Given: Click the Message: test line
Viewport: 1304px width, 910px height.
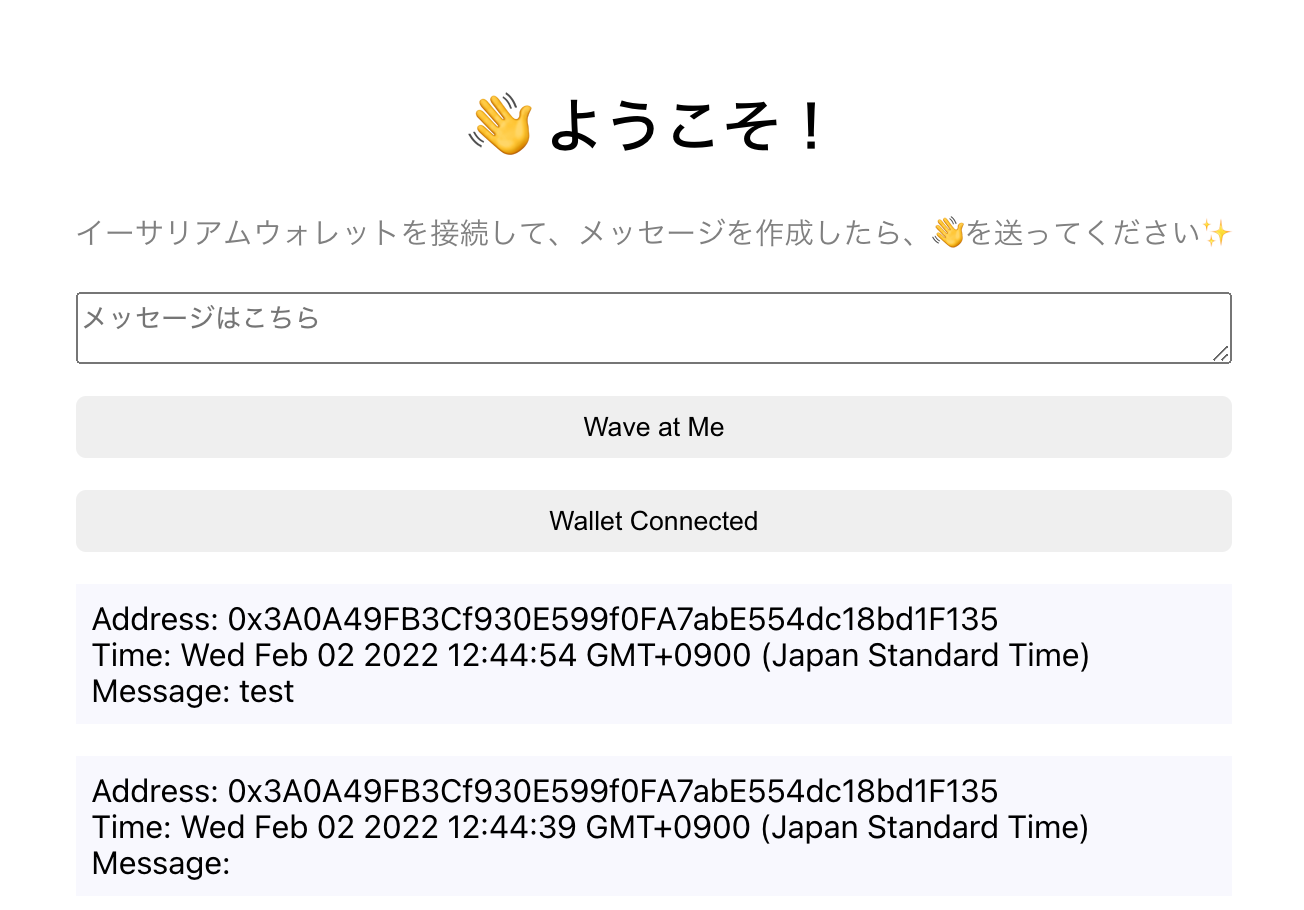Looking at the screenshot, I should click(193, 691).
